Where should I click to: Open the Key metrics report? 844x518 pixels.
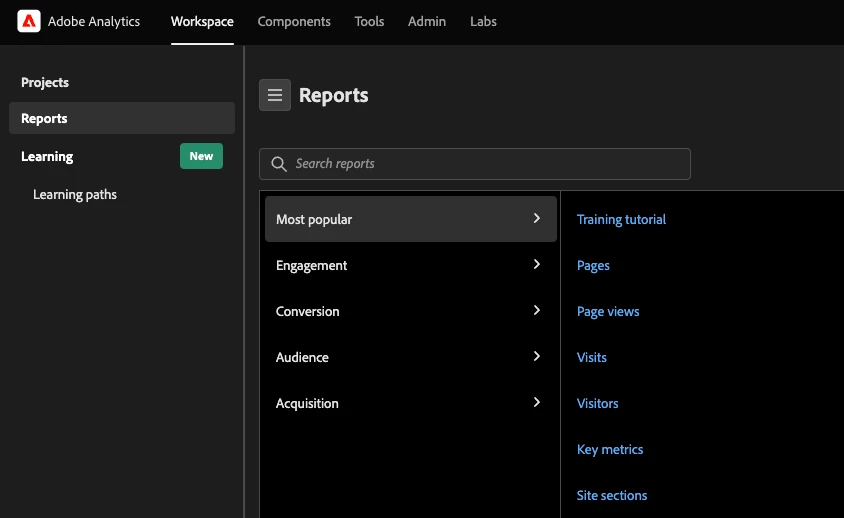click(610, 449)
